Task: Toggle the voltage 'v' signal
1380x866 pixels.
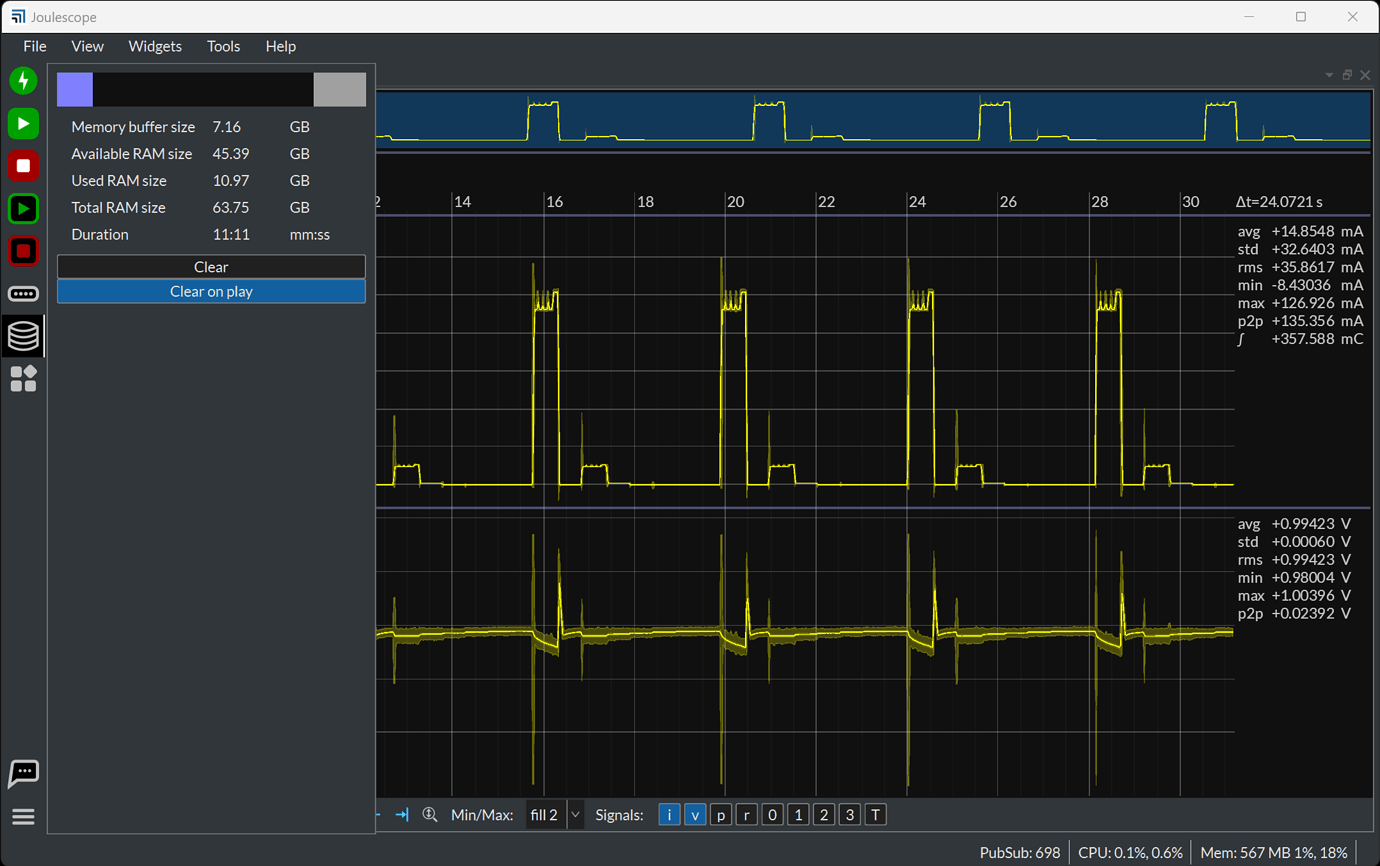Action: (695, 815)
